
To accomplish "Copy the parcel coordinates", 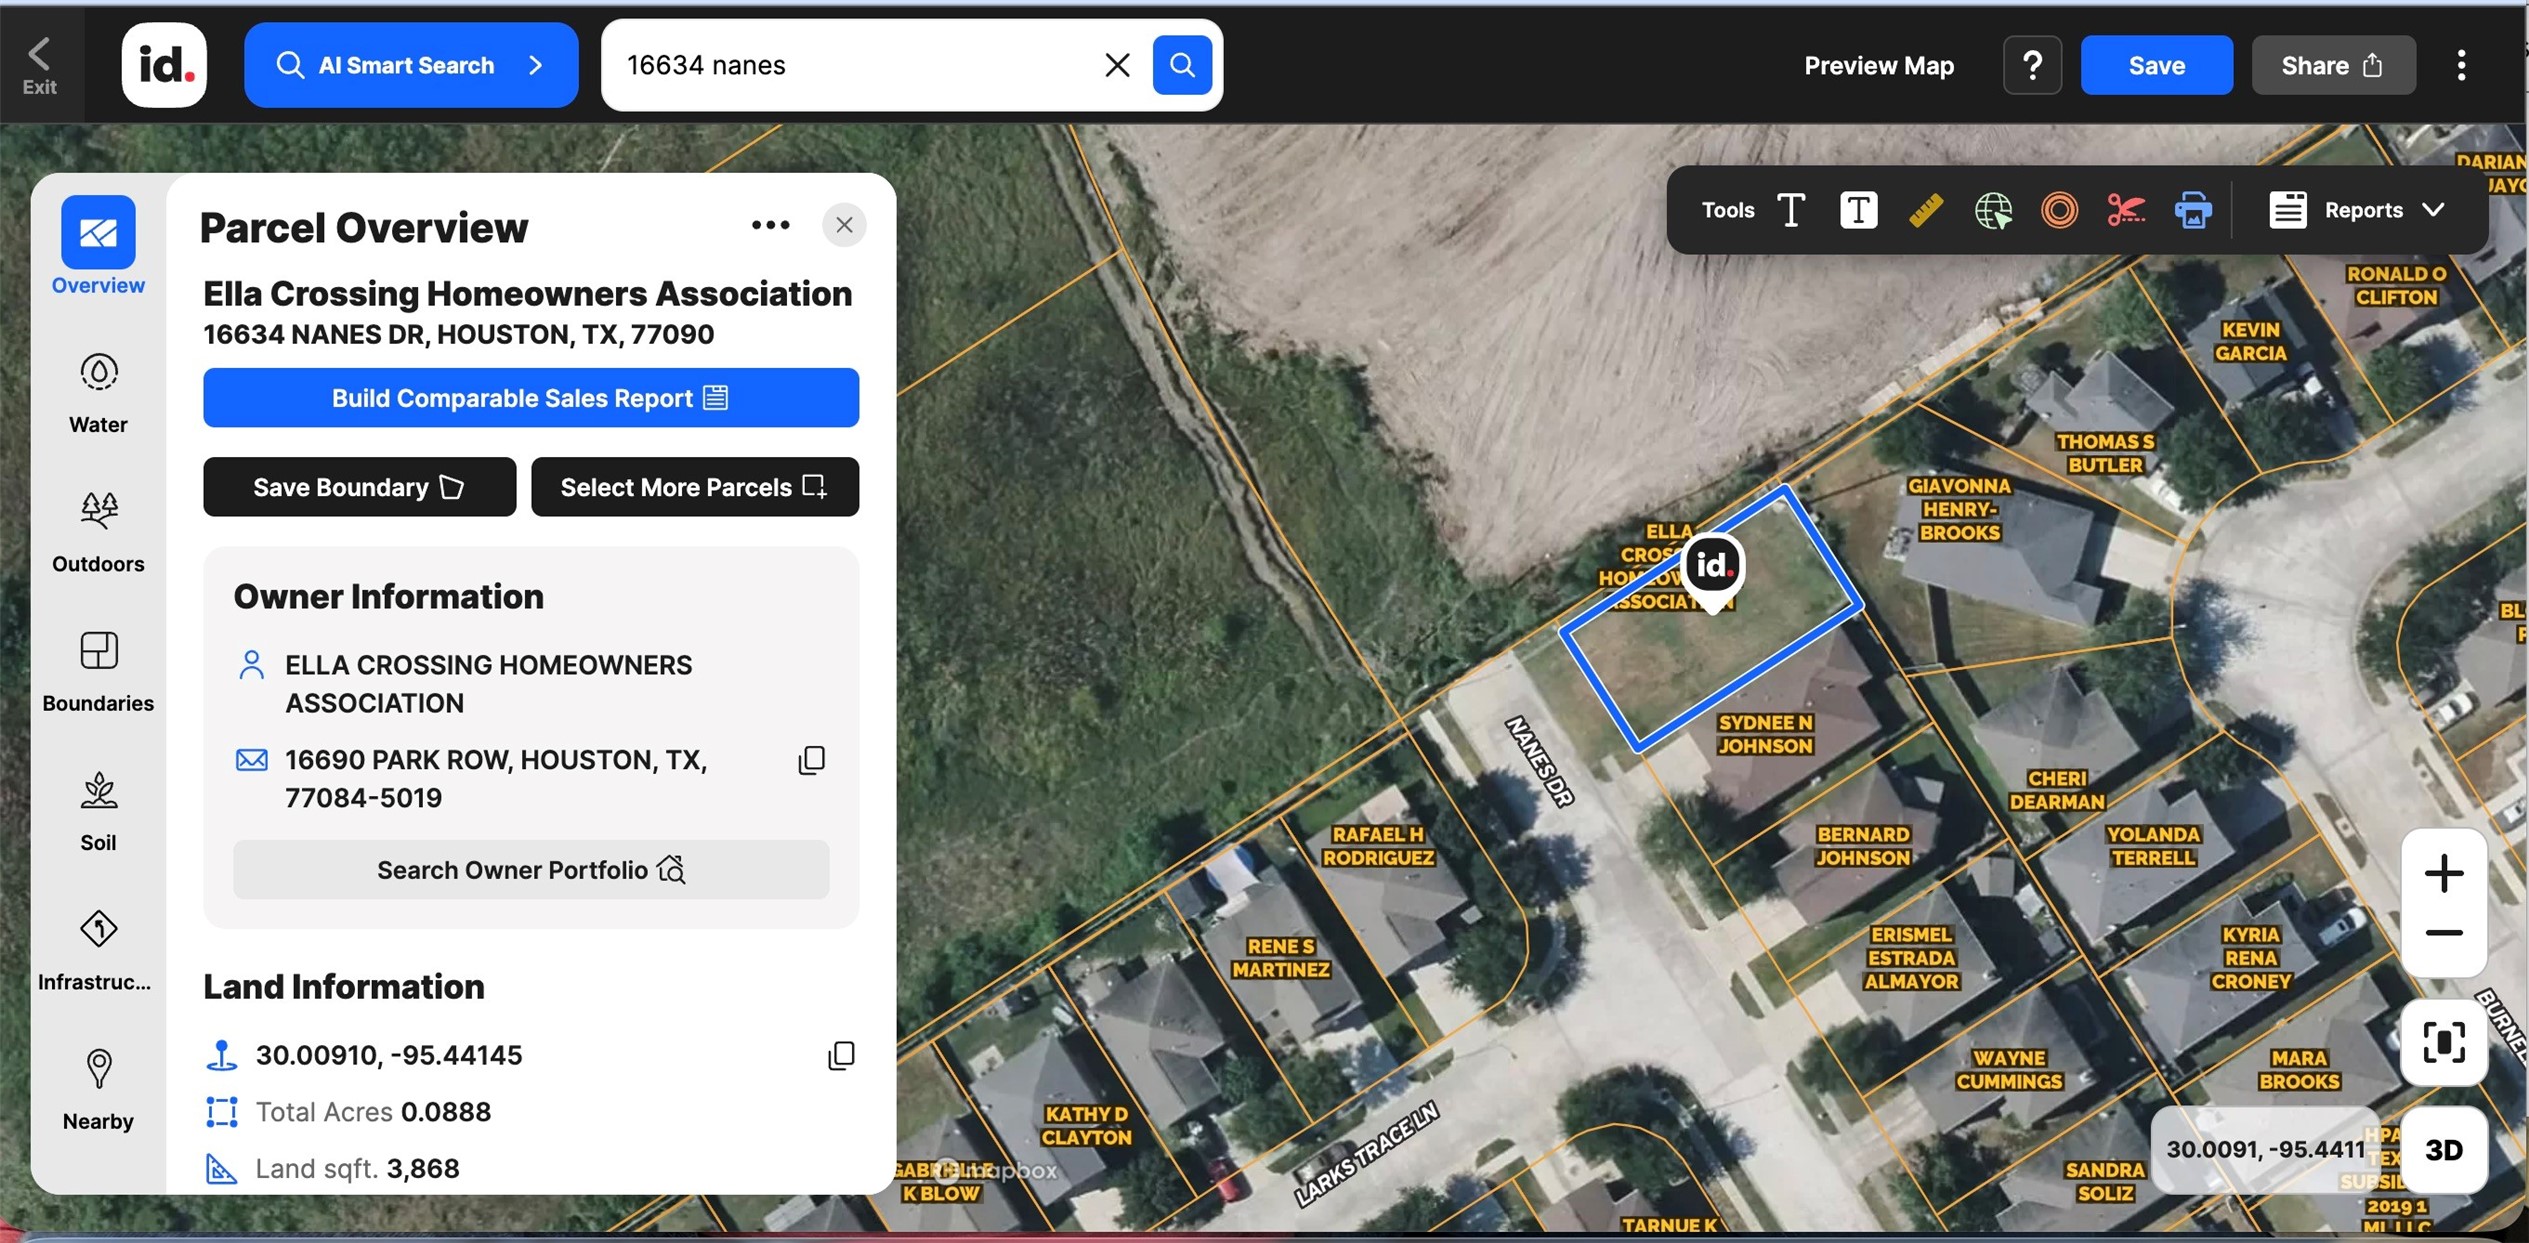I will [x=841, y=1055].
